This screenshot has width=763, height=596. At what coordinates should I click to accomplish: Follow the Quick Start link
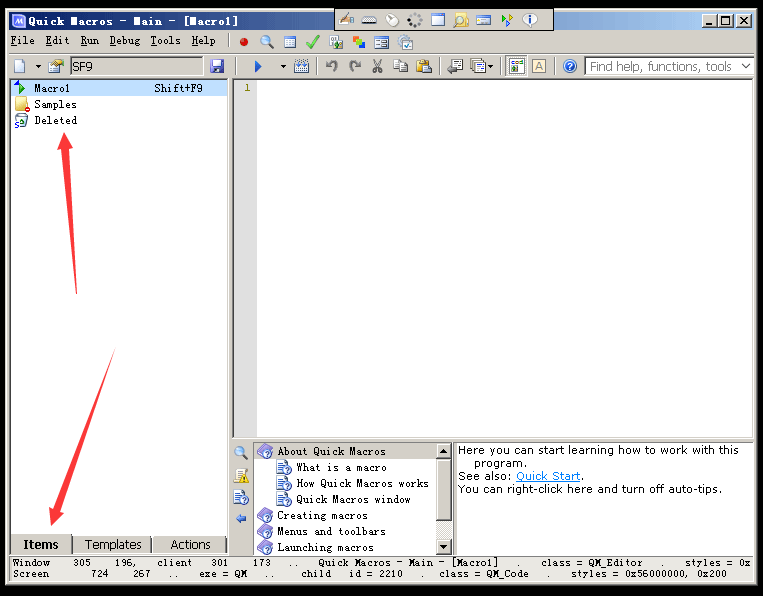pyautogui.click(x=548, y=476)
